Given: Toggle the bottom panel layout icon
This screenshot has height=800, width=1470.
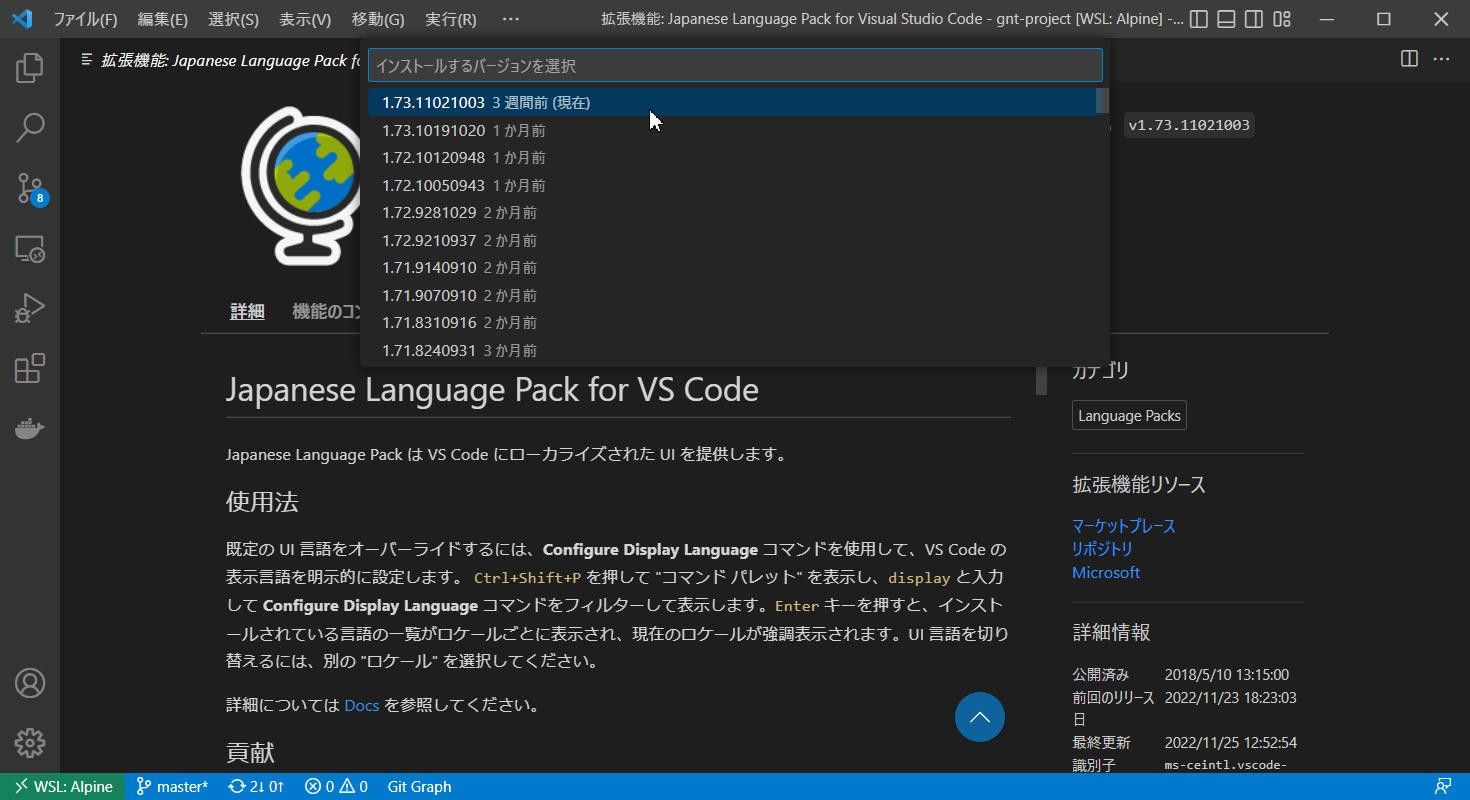Looking at the screenshot, I should coord(1226,19).
